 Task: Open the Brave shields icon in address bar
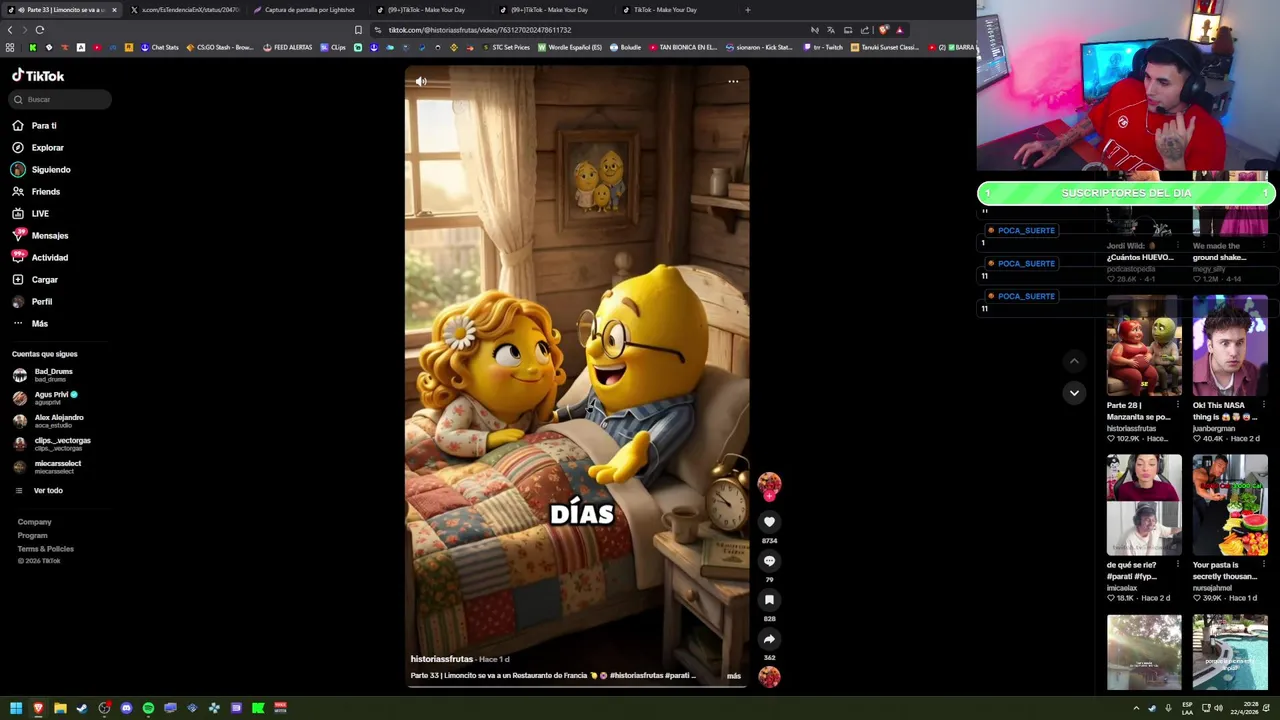point(883,30)
